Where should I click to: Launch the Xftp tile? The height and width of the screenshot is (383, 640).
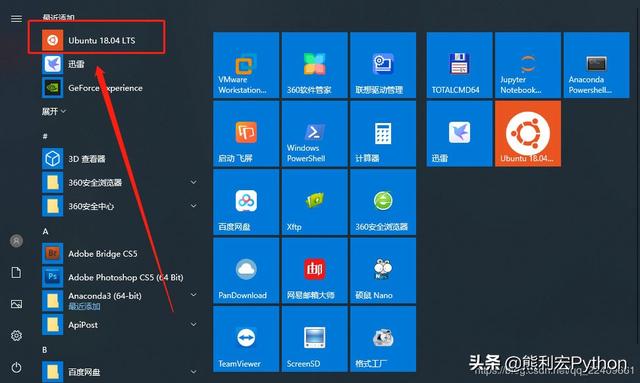coord(315,202)
